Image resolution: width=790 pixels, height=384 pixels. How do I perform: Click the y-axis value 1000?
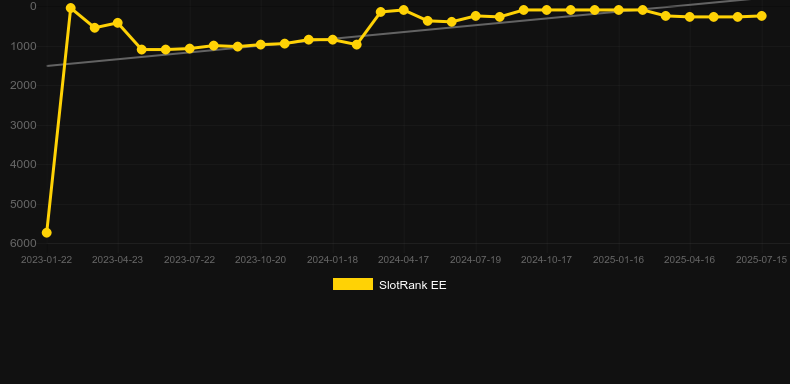coord(23,46)
